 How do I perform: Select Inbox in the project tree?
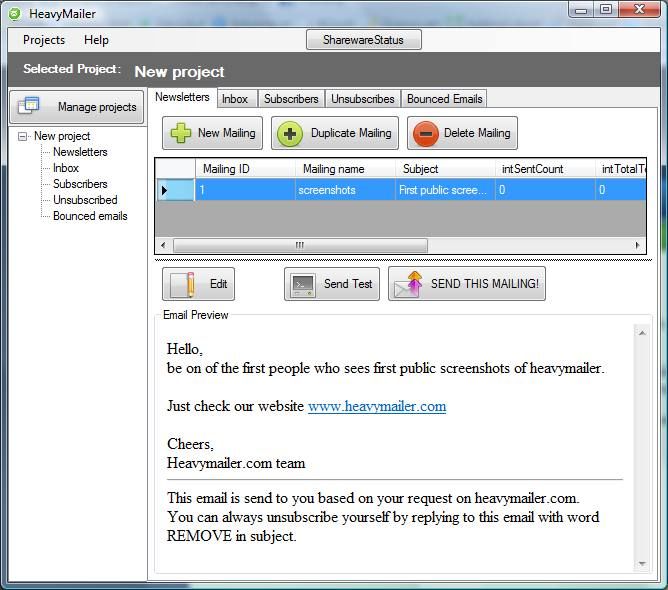(x=66, y=168)
